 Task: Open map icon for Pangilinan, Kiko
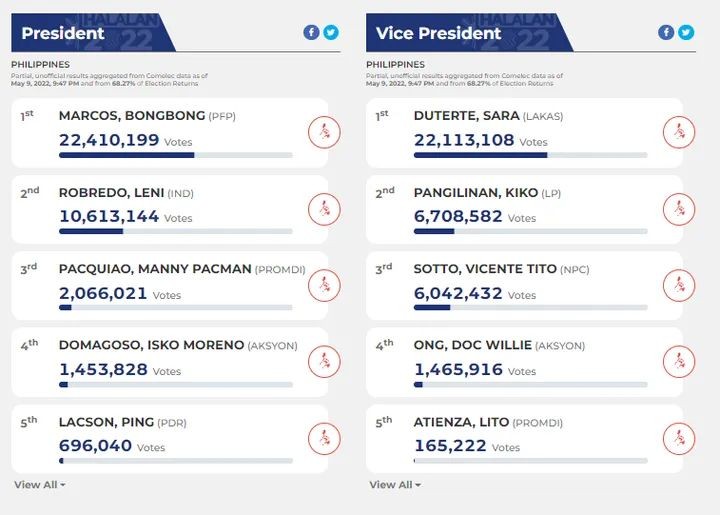679,209
